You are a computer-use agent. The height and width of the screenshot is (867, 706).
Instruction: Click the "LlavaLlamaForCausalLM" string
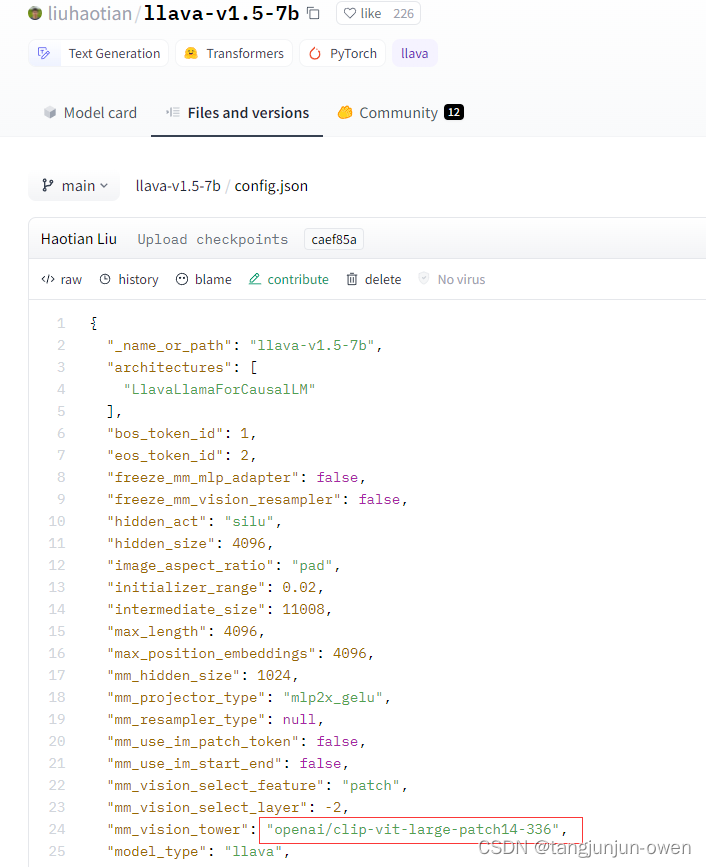(219, 390)
